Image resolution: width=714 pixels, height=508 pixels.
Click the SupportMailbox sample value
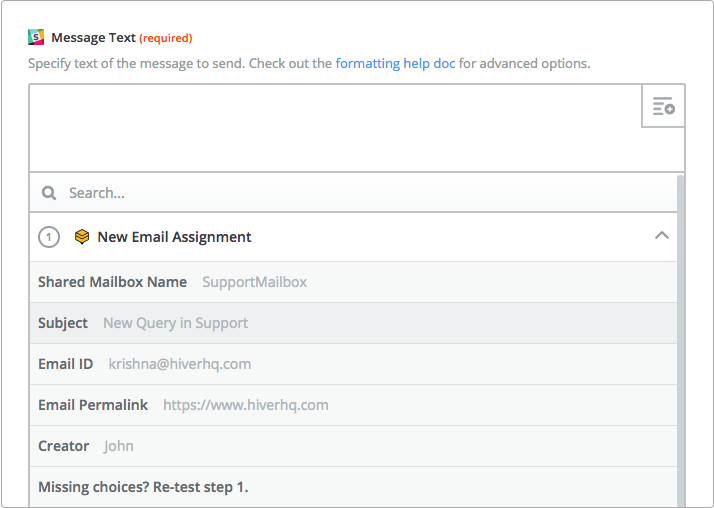tap(255, 282)
